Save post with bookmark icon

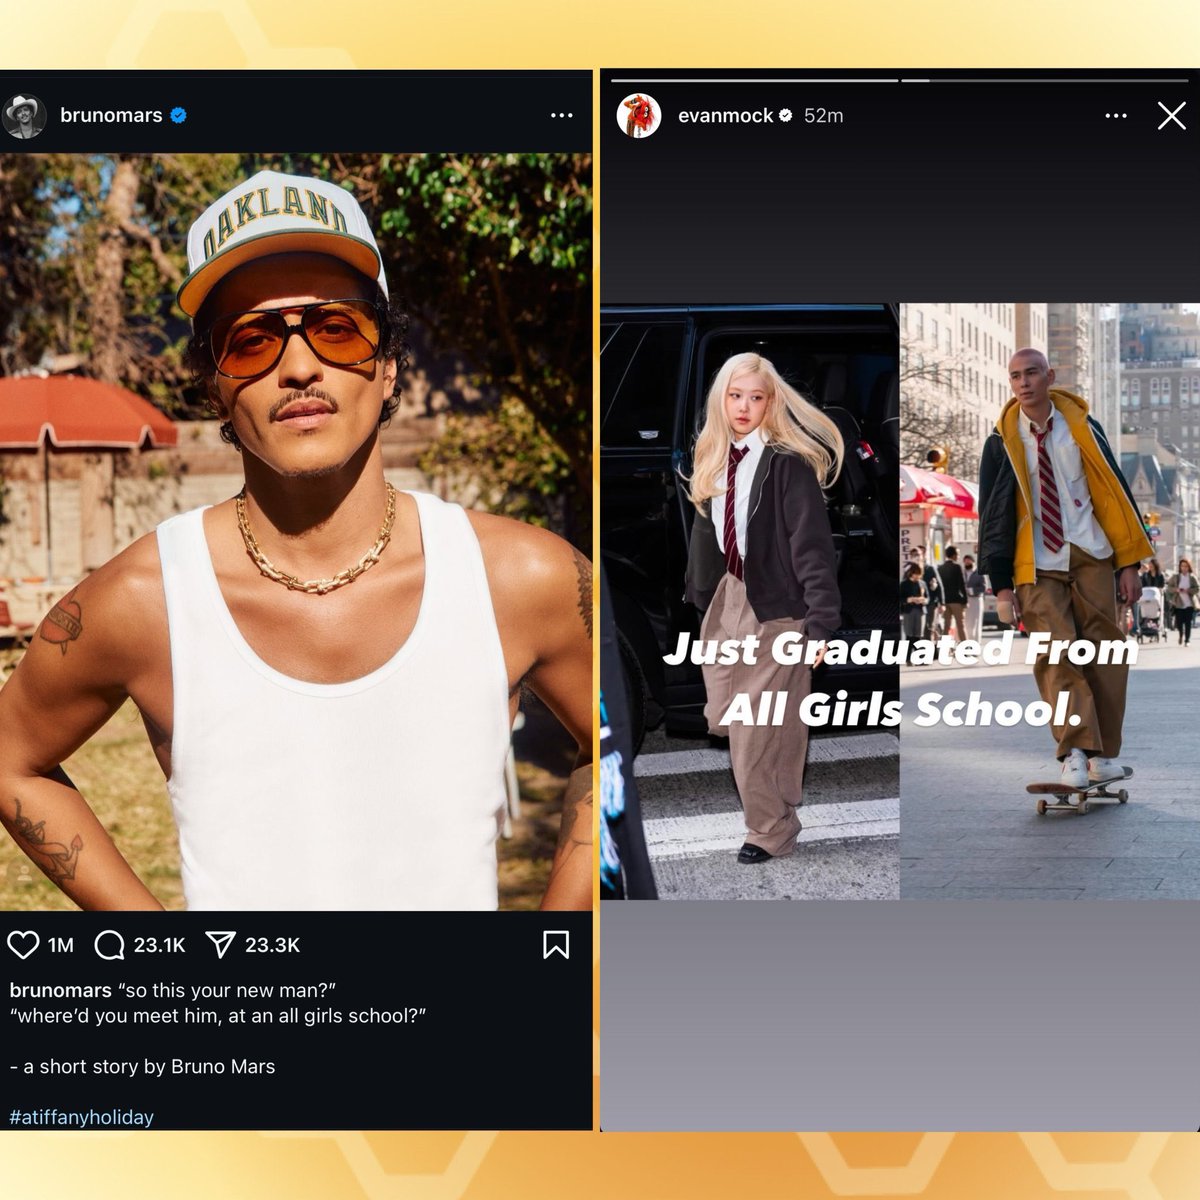pyautogui.click(x=556, y=945)
